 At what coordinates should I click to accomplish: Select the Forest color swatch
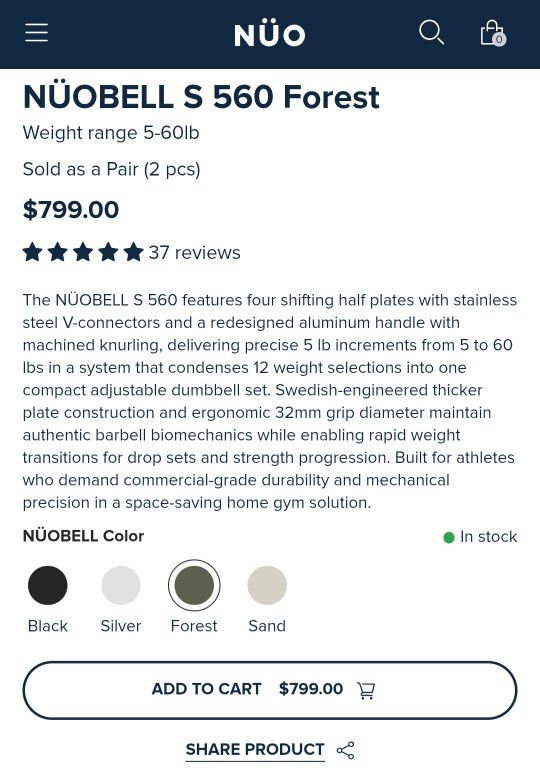point(194,585)
